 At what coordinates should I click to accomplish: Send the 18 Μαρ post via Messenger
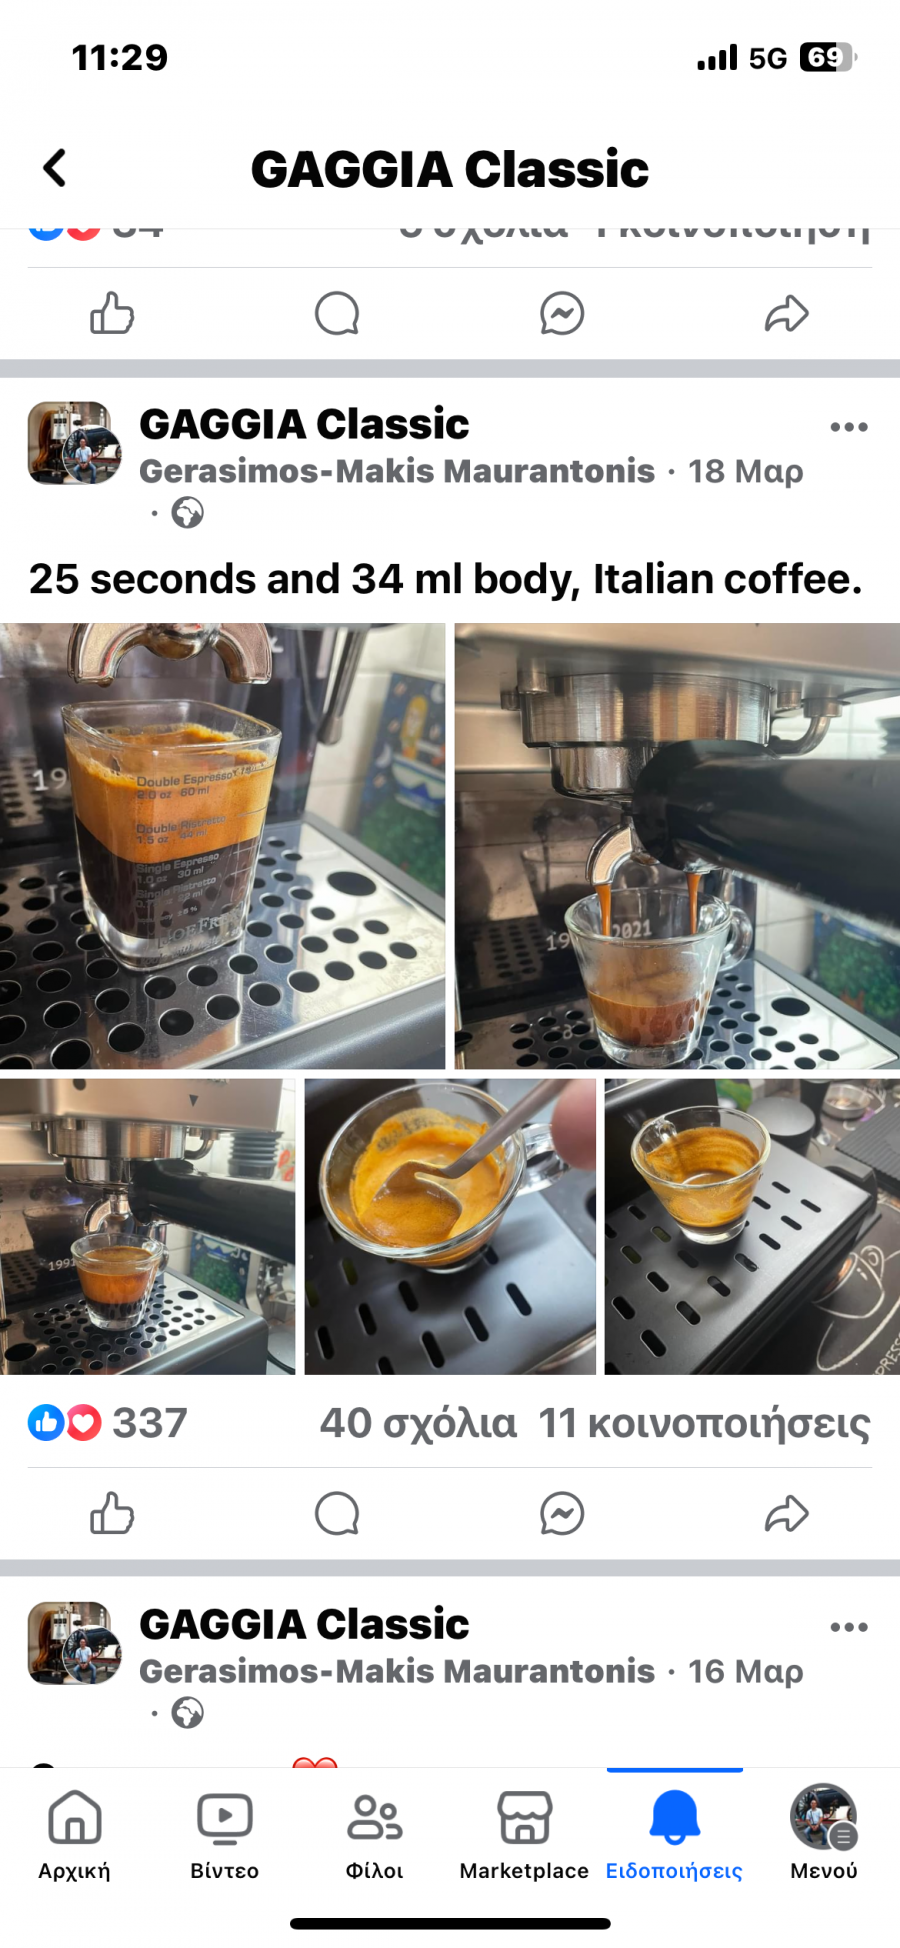(562, 1513)
